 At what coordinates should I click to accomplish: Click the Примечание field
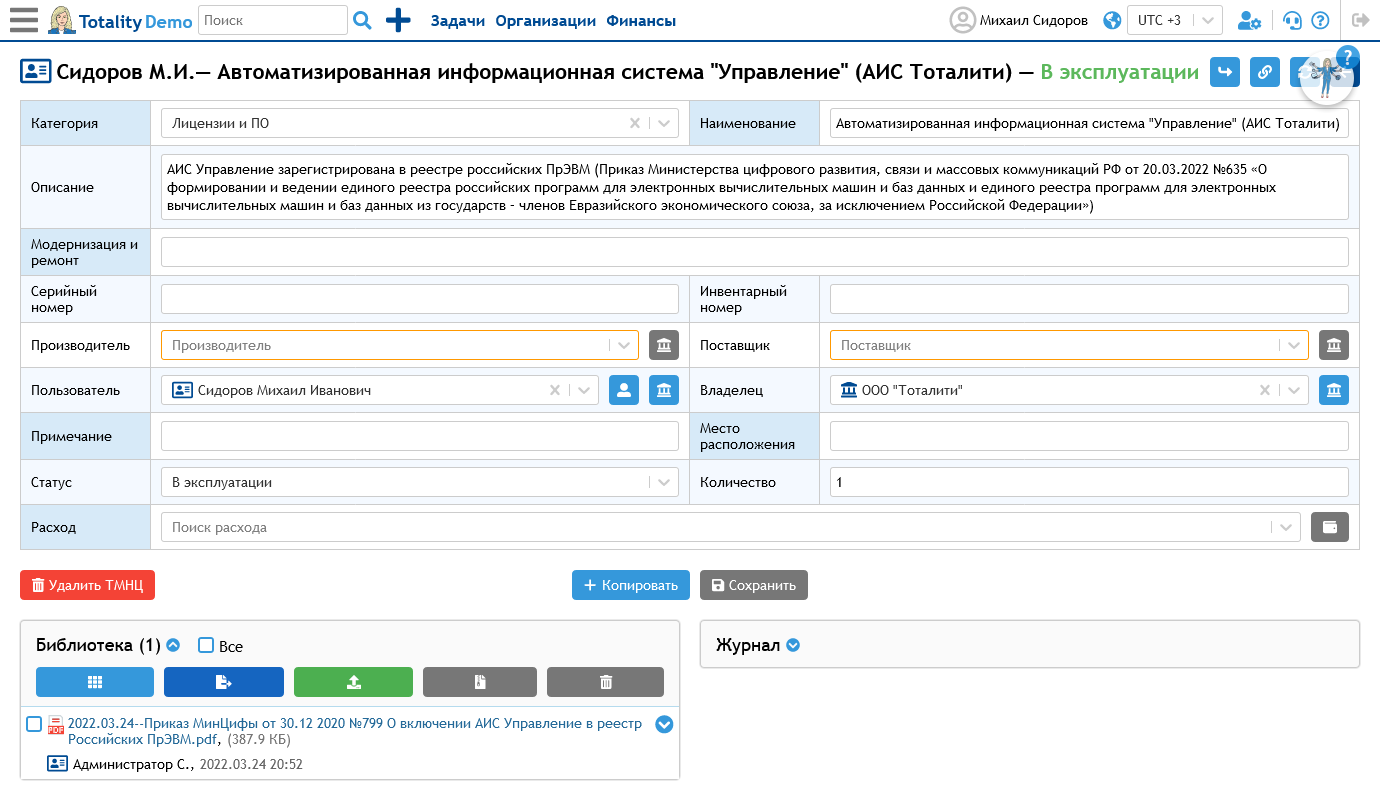pyautogui.click(x=420, y=436)
